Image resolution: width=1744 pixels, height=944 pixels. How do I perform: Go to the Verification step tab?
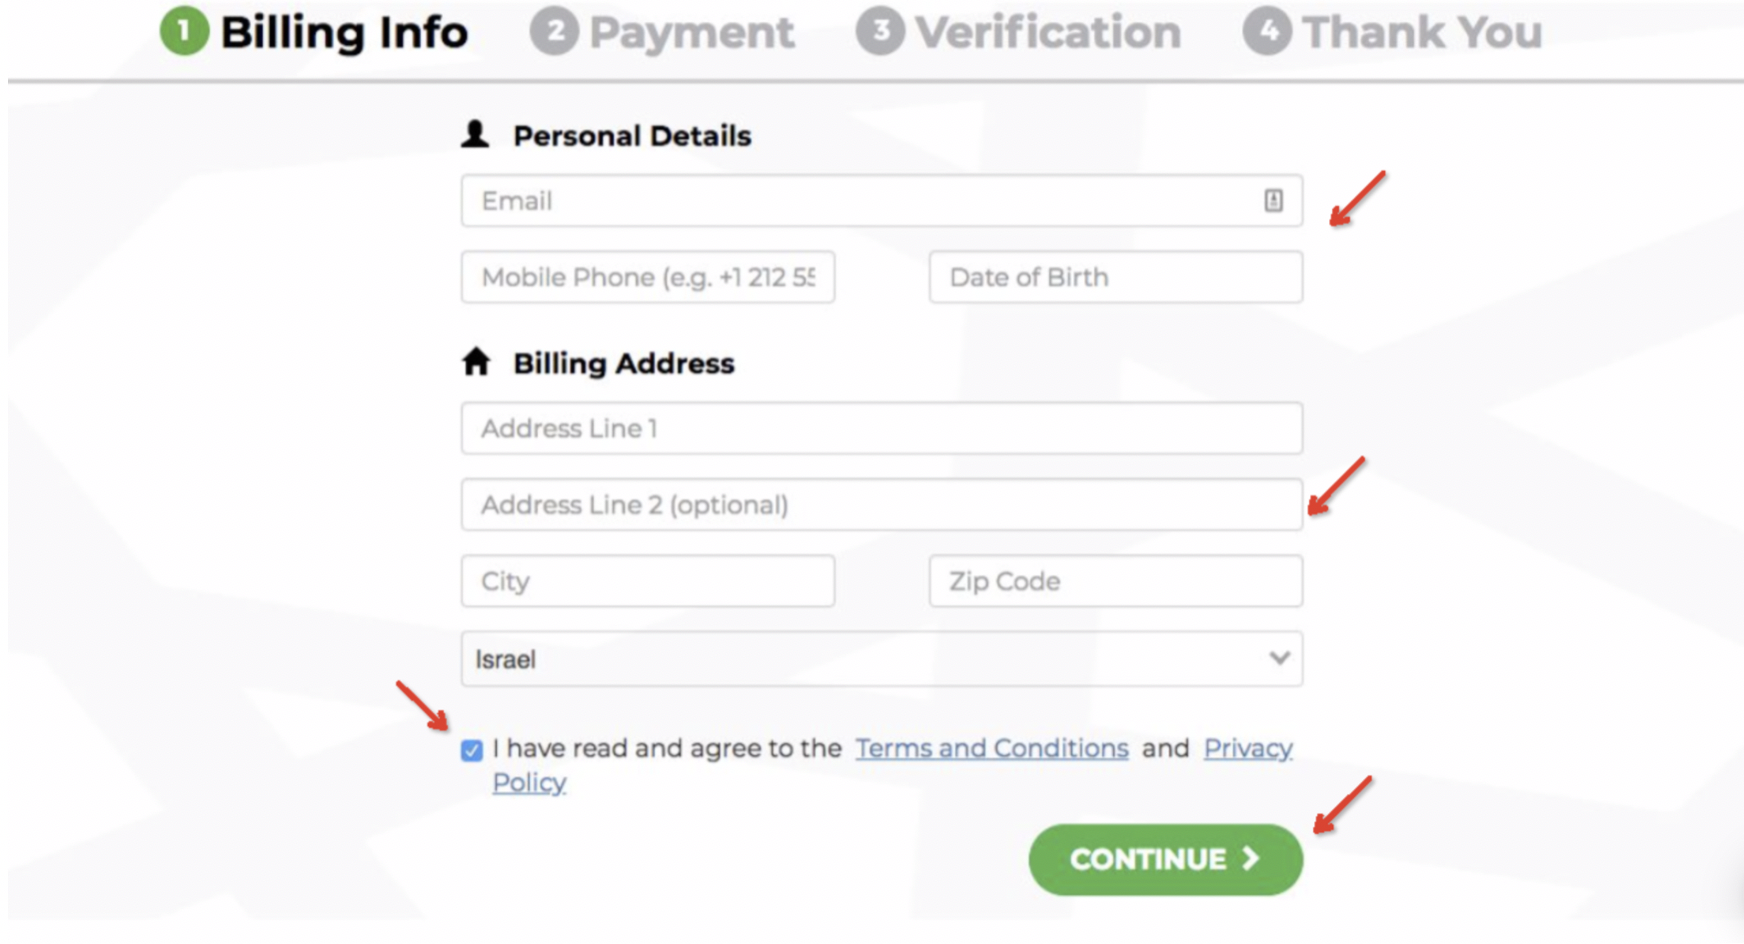tap(1018, 31)
